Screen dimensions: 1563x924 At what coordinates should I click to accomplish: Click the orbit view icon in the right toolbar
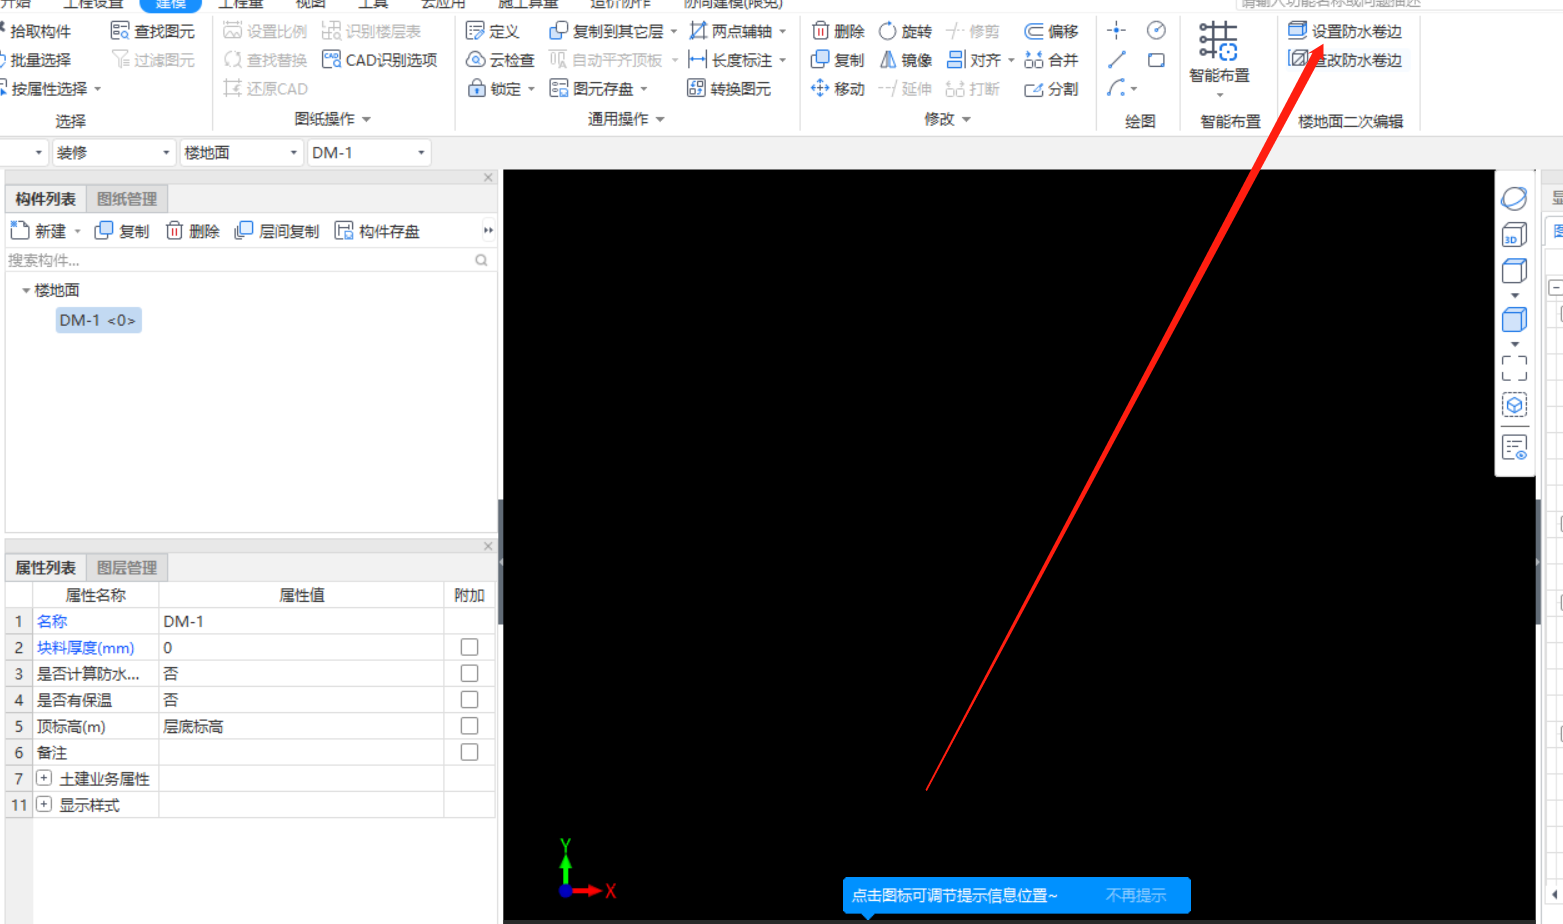pos(1514,198)
